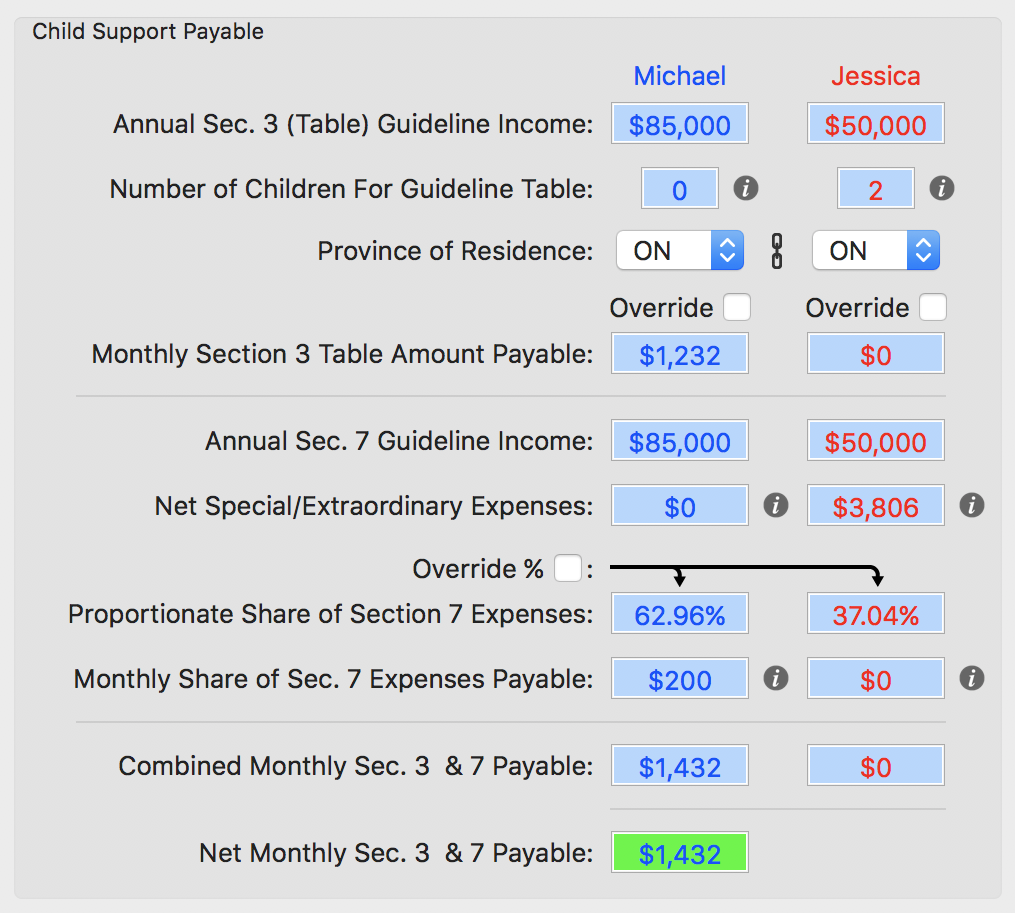Open the info tooltip beside Jessica's children count
Viewport: 1015px width, 913px height.
point(941,188)
